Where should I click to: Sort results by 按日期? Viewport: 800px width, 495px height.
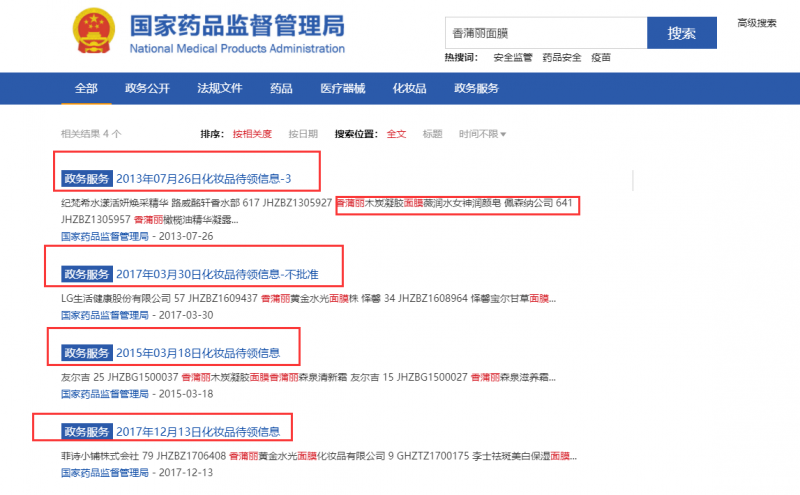pyautogui.click(x=303, y=134)
